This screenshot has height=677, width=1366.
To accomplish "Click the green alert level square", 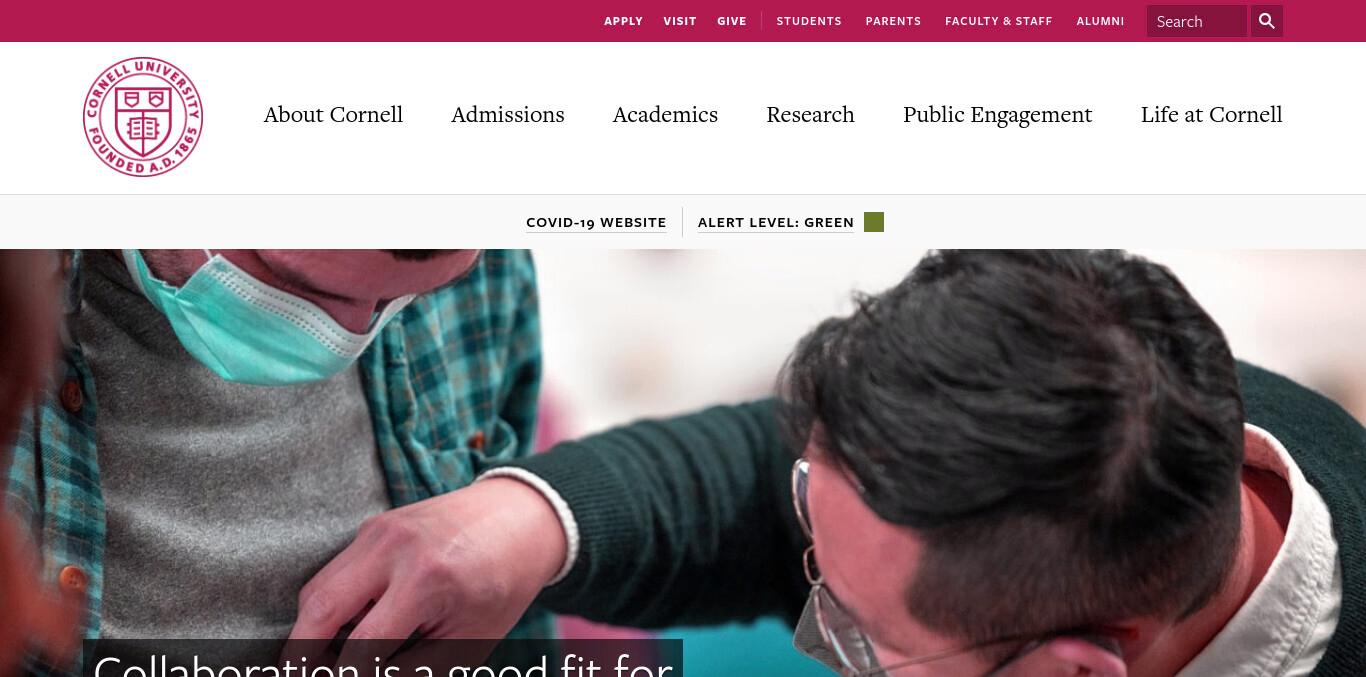I will 874,222.
